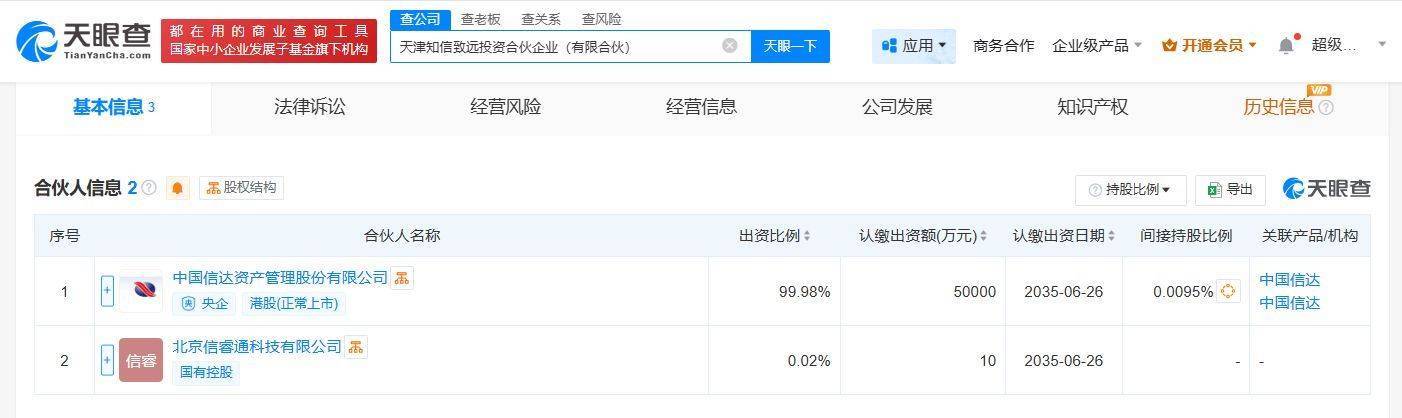This screenshot has height=418, width=1402.
Task: Open equity structure icon next to 中国信达资产管理股份有限公司
Action: pyautogui.click(x=401, y=278)
